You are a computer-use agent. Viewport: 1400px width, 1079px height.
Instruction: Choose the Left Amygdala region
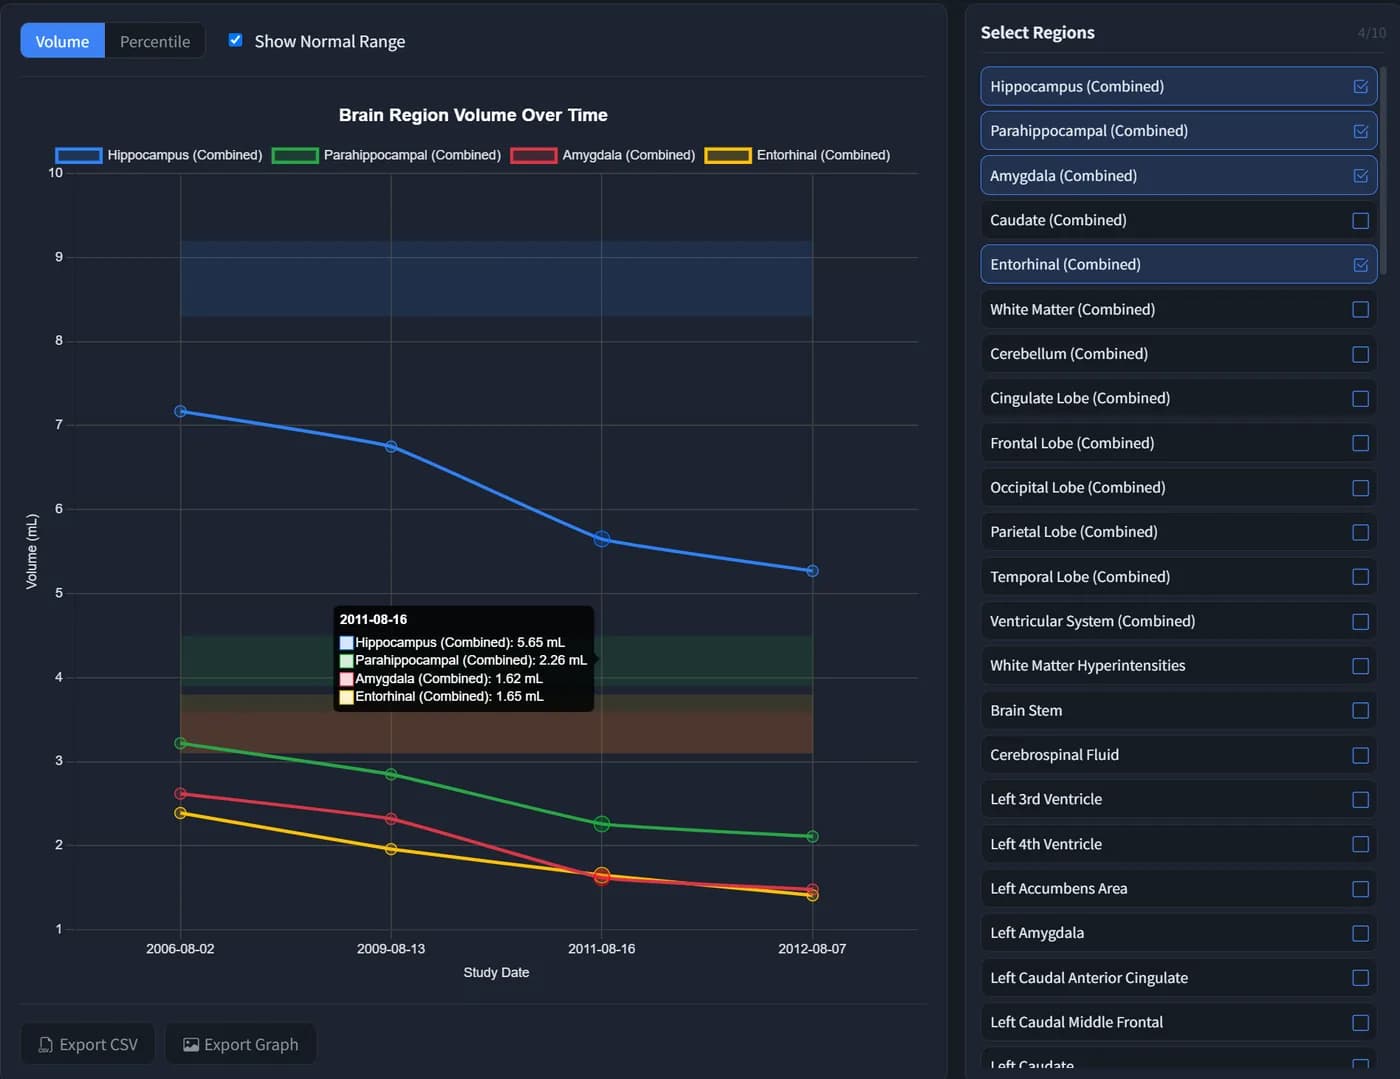pos(1179,933)
